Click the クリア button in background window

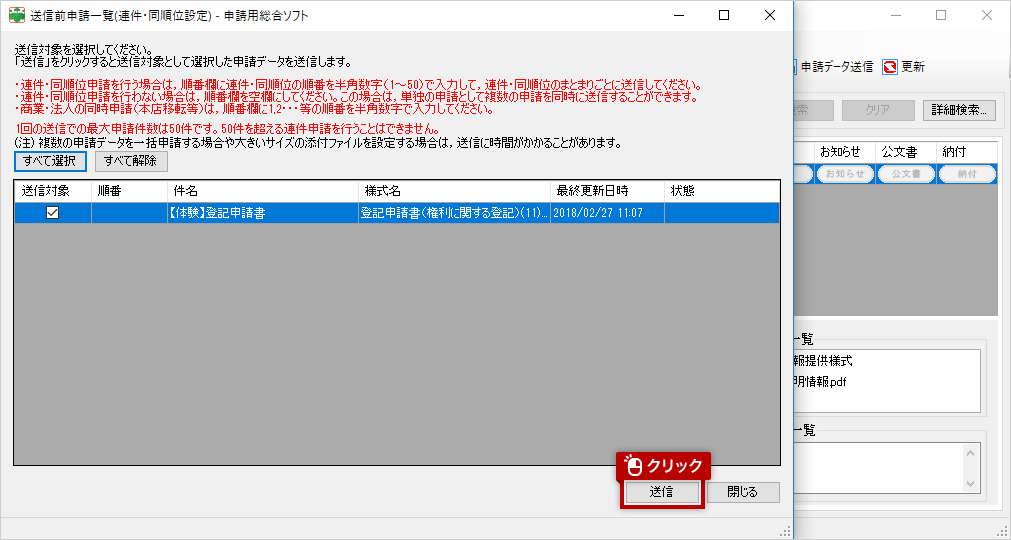click(878, 110)
